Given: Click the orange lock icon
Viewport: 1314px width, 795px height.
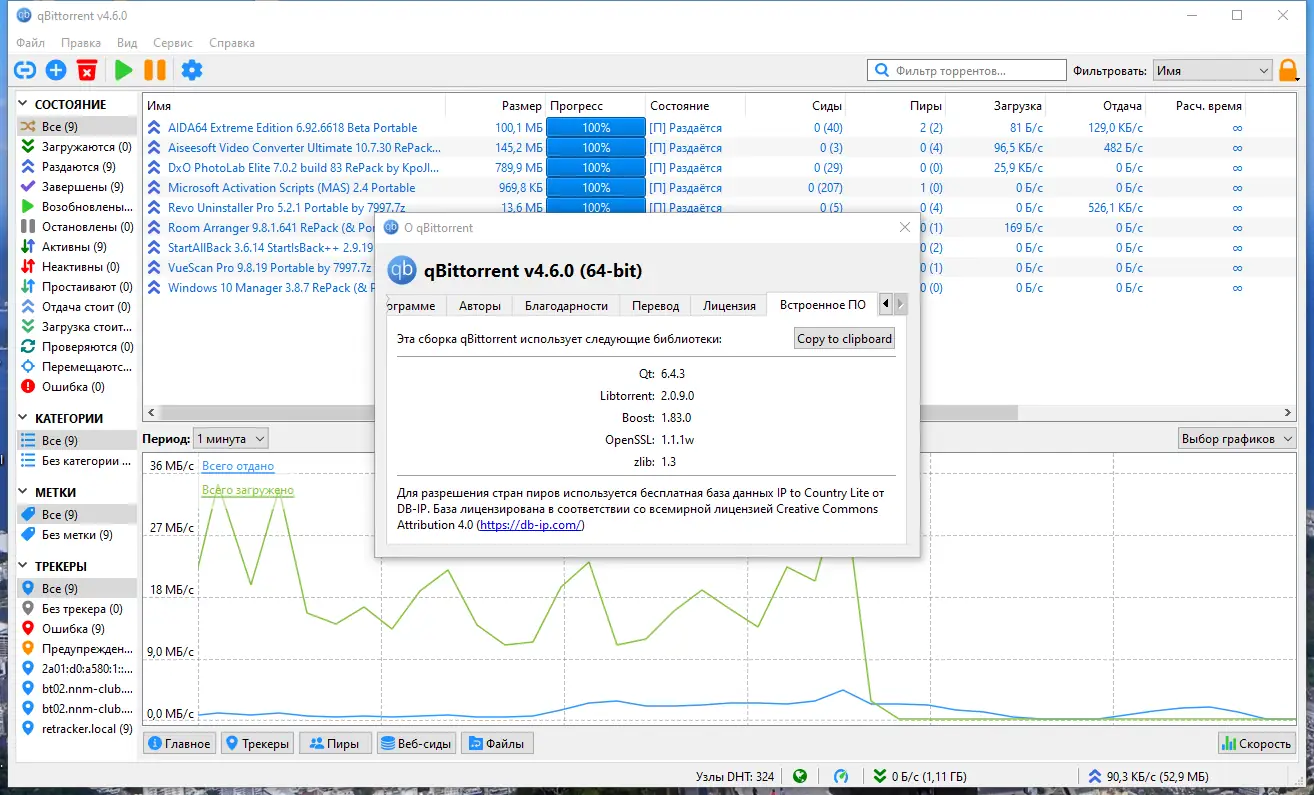Looking at the screenshot, I should (x=1289, y=70).
